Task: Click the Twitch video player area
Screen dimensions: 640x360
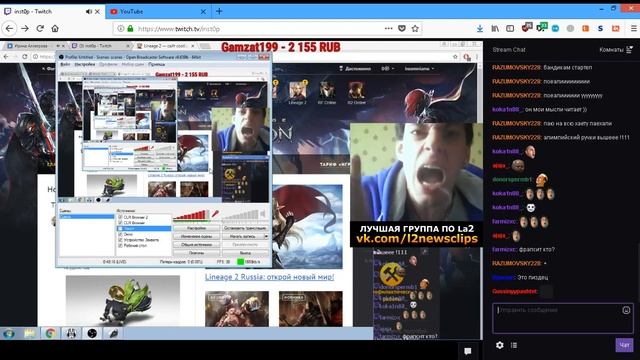Action: coord(241,190)
